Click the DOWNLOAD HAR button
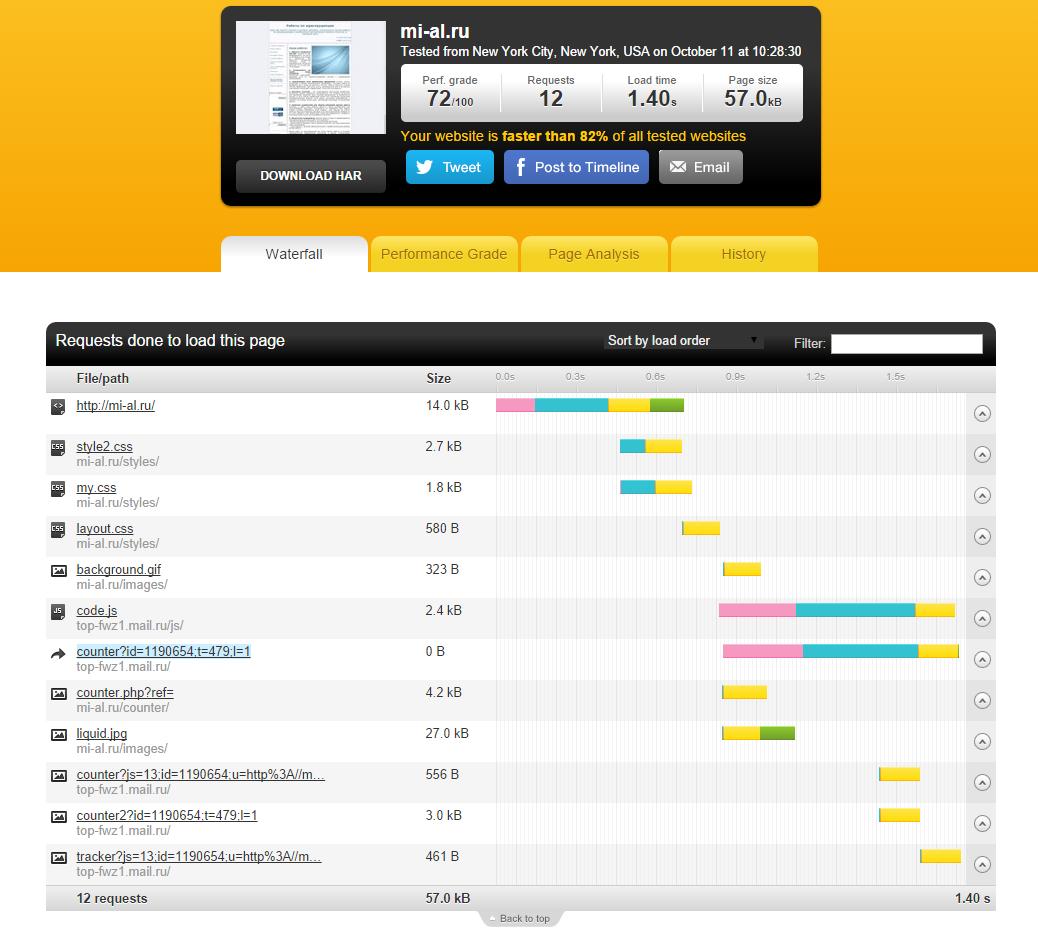The width and height of the screenshot is (1038, 947). tap(310, 176)
